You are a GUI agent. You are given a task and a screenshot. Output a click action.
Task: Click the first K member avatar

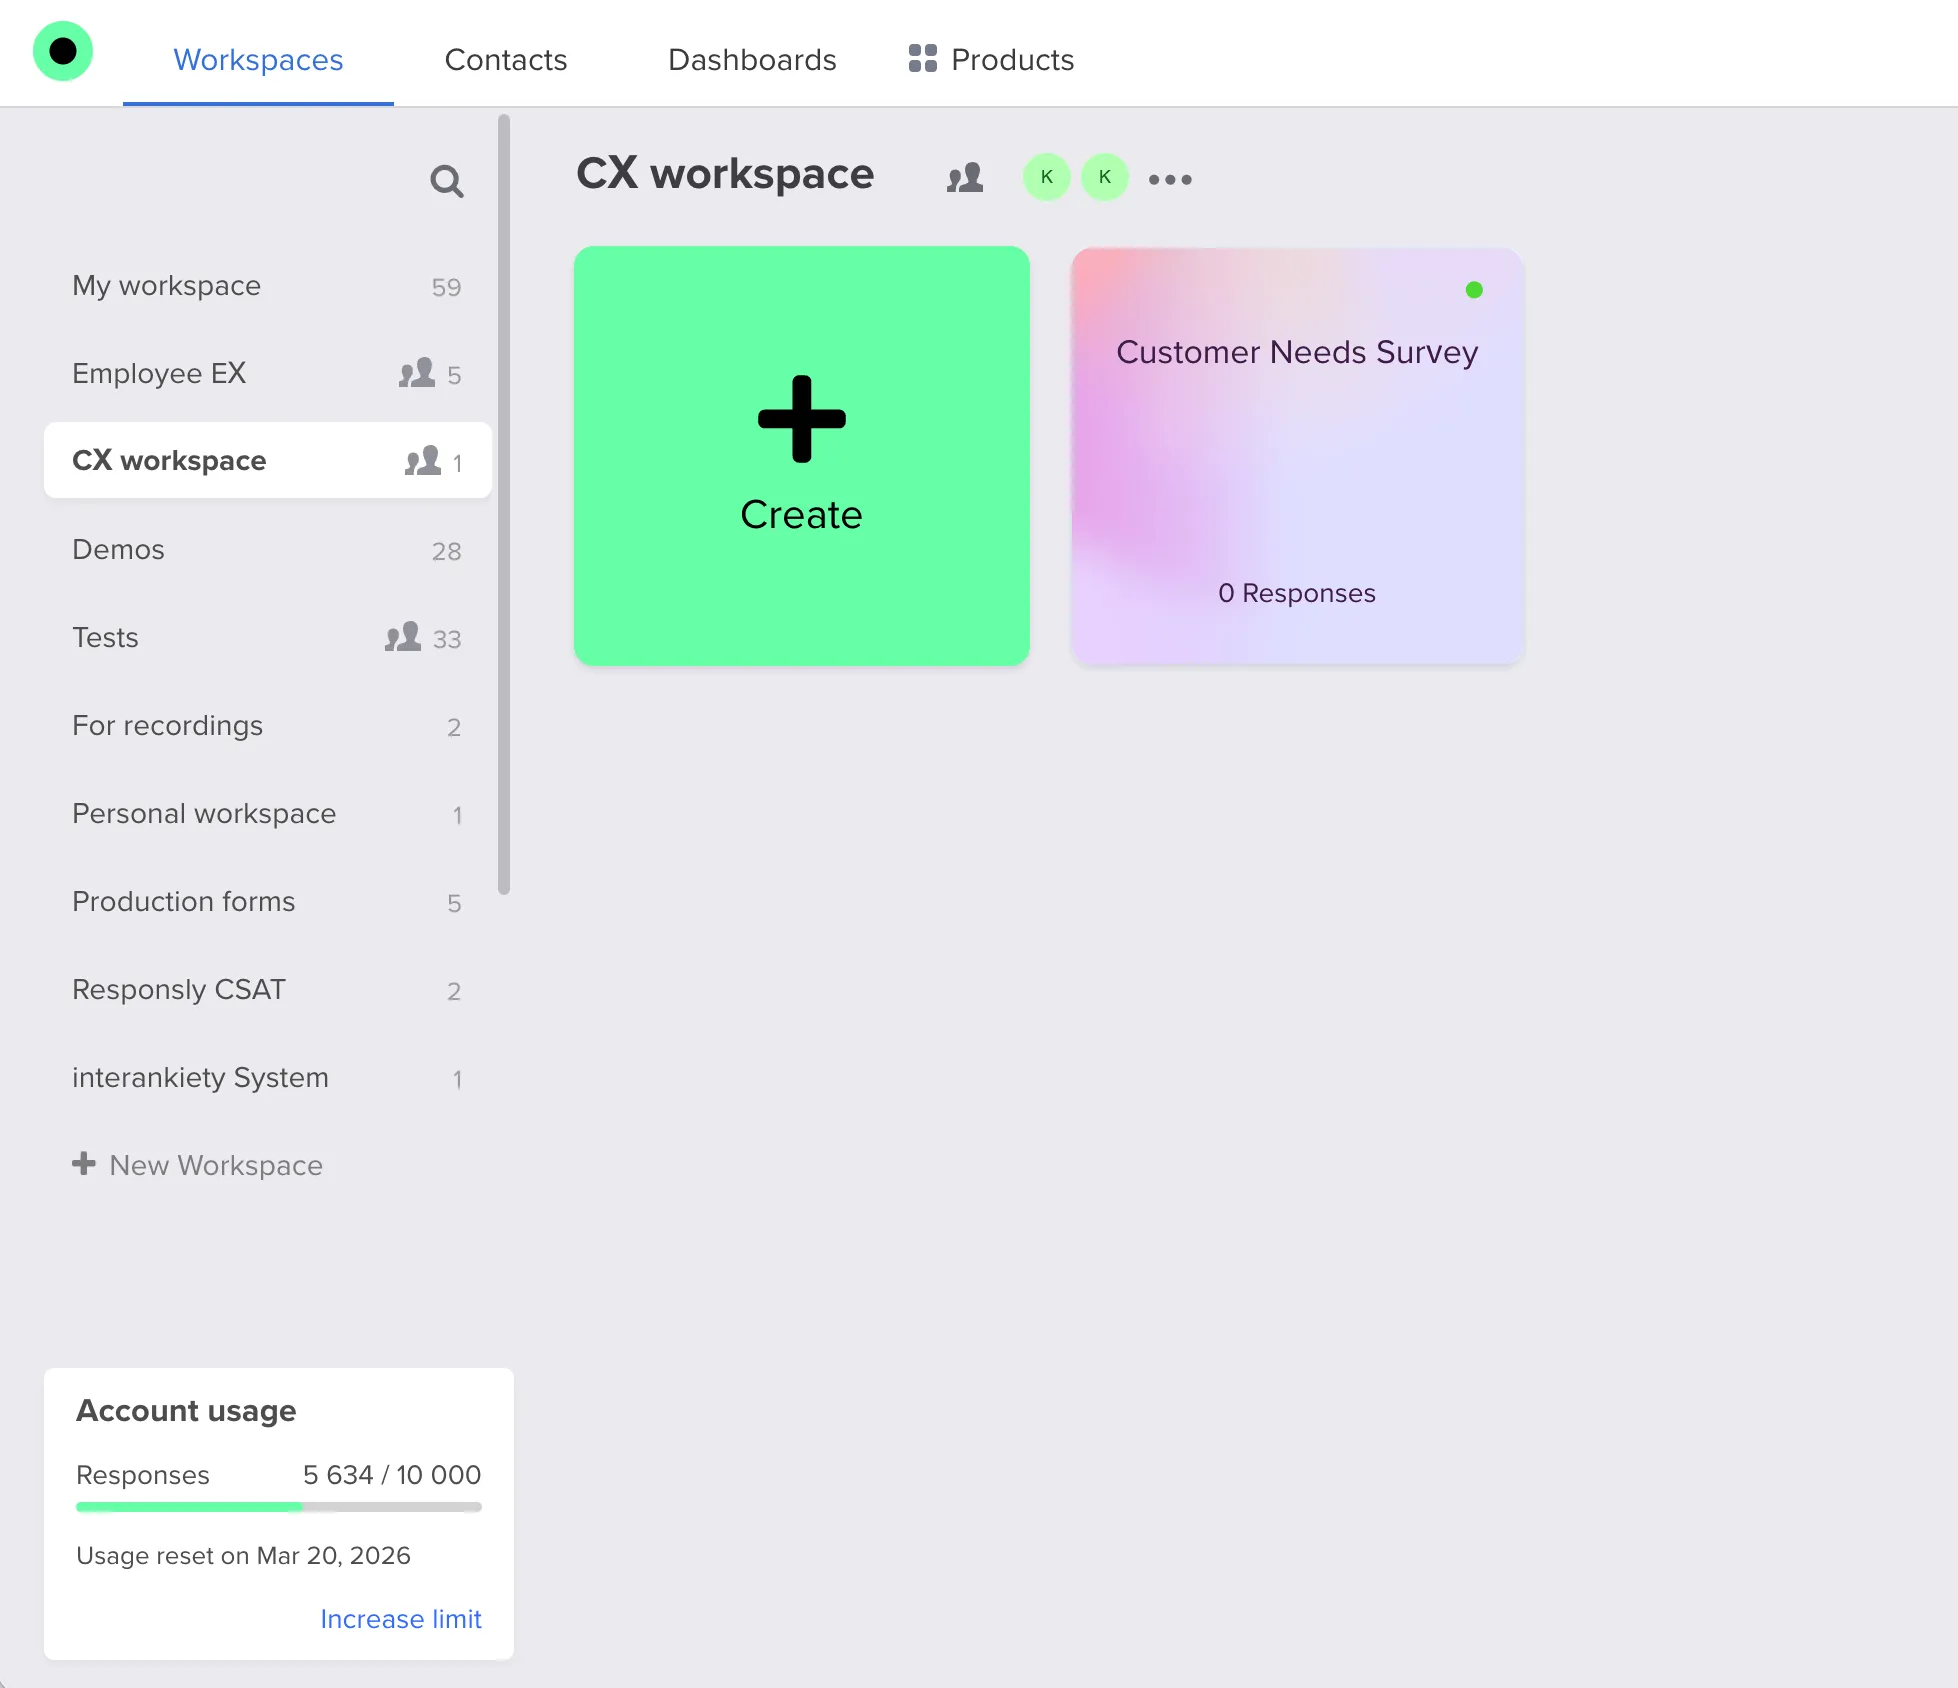click(x=1047, y=177)
